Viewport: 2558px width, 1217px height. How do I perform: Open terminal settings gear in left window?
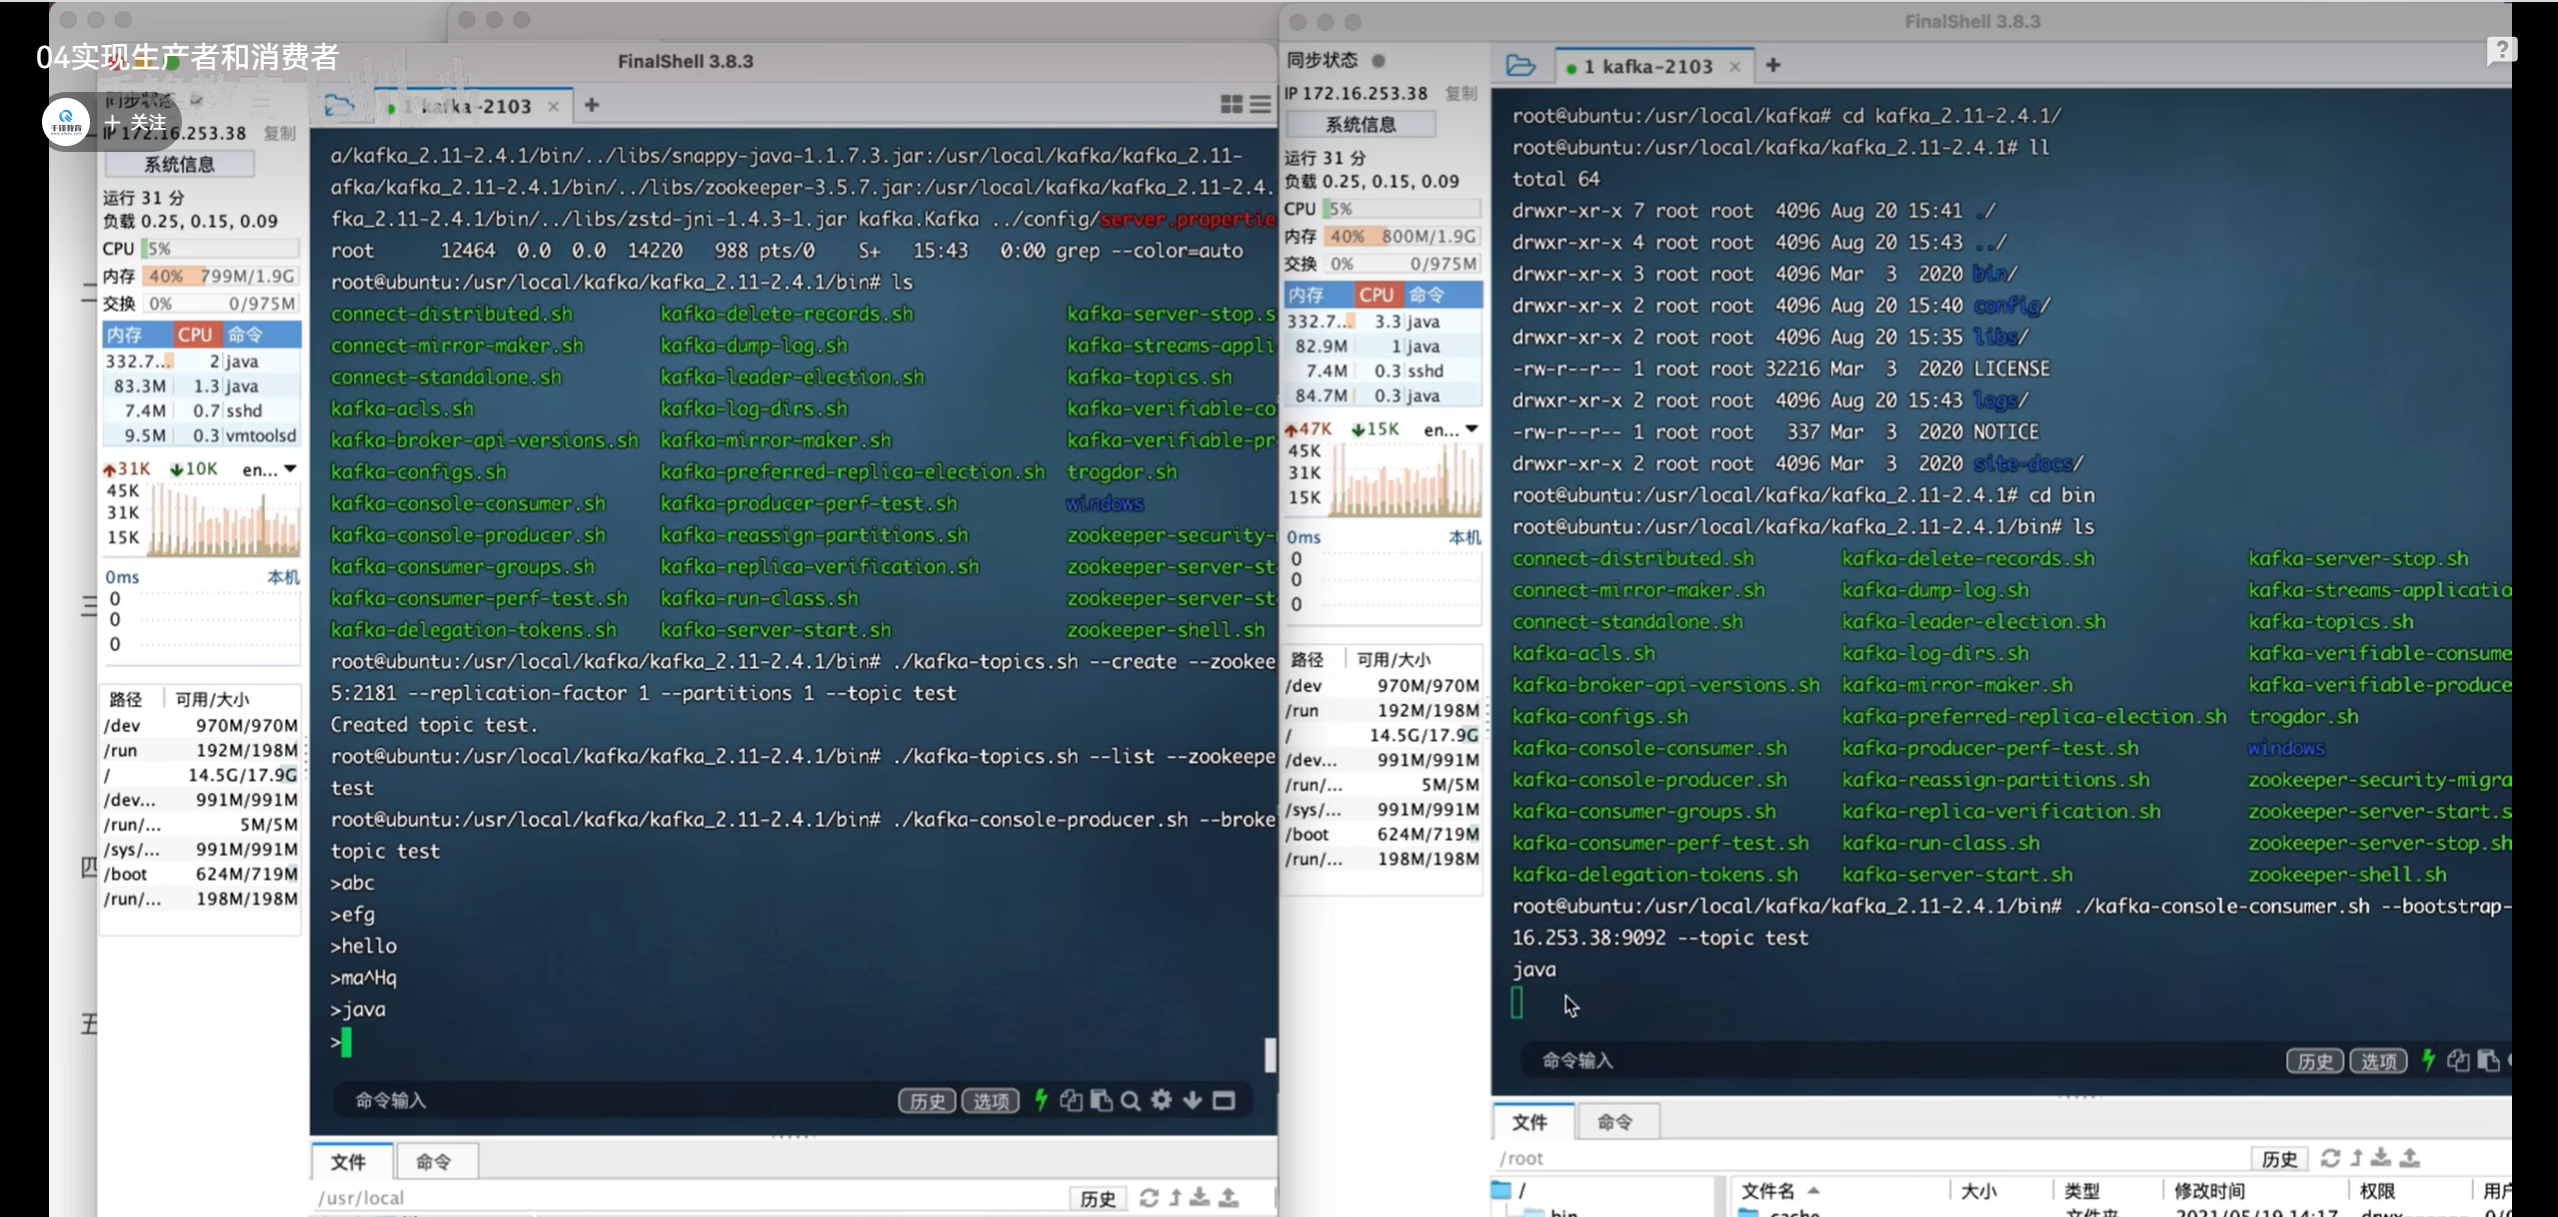(1161, 1100)
